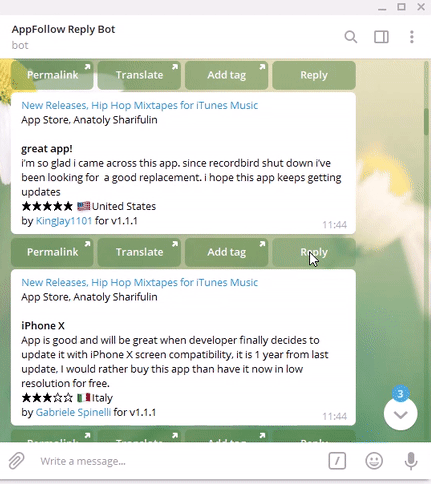
Task: Click Add tag under the KingJay1101 review
Action: (x=226, y=252)
